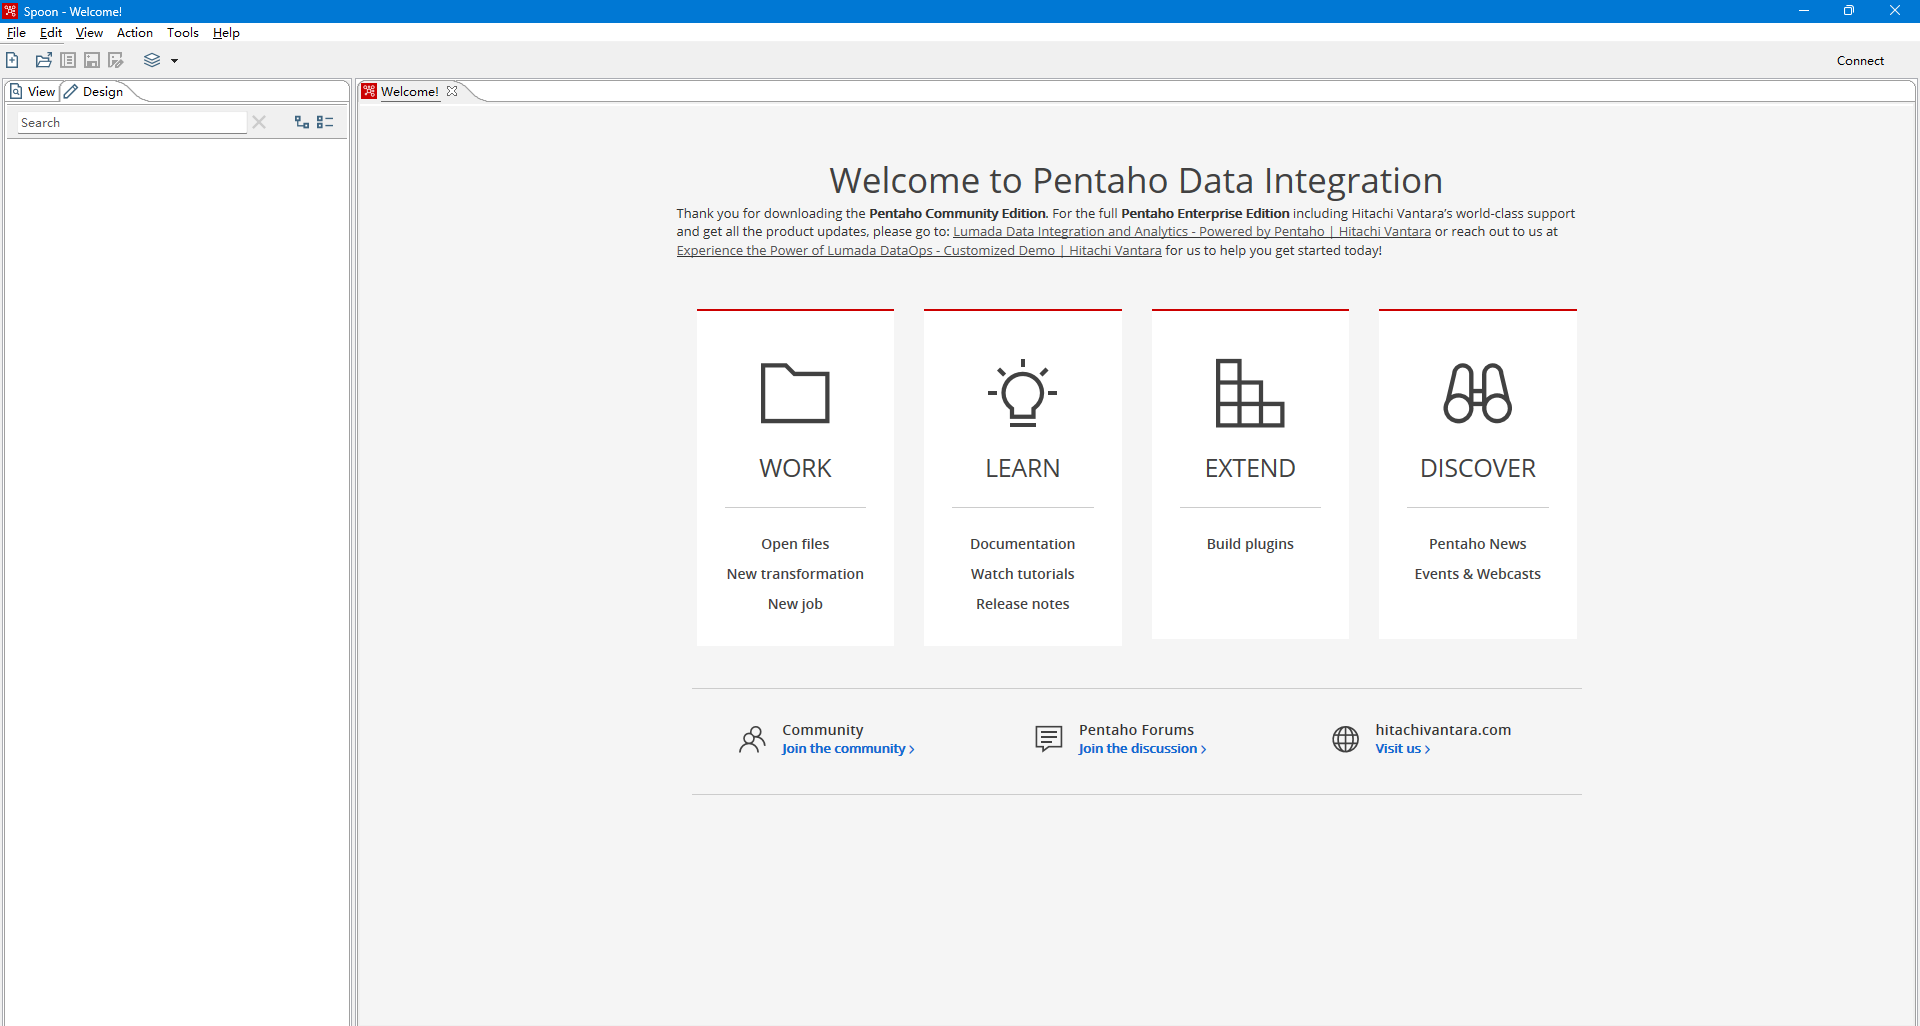This screenshot has width=1920, height=1026.
Task: Click the Community label text
Action: point(823,730)
